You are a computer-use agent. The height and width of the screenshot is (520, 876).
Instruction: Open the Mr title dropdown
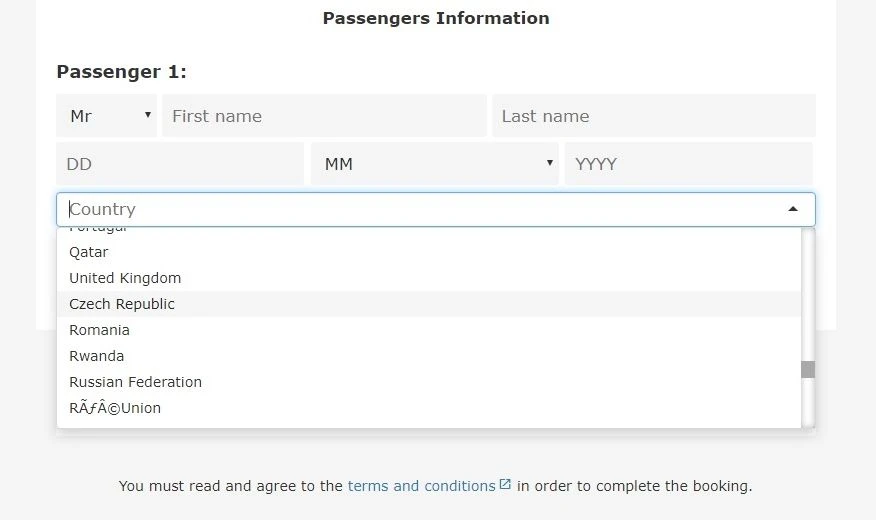click(106, 116)
